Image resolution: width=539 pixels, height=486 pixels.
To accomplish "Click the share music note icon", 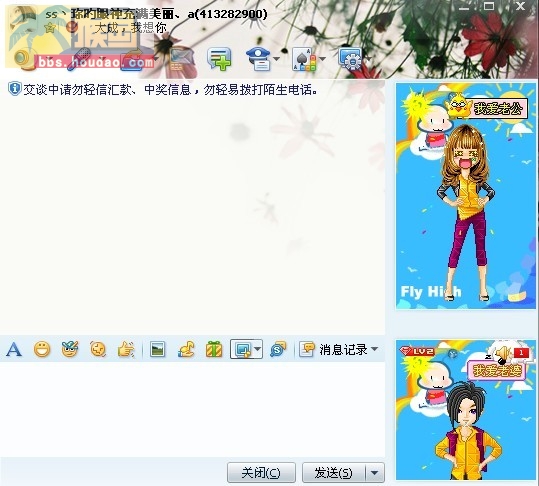I will tap(186, 350).
